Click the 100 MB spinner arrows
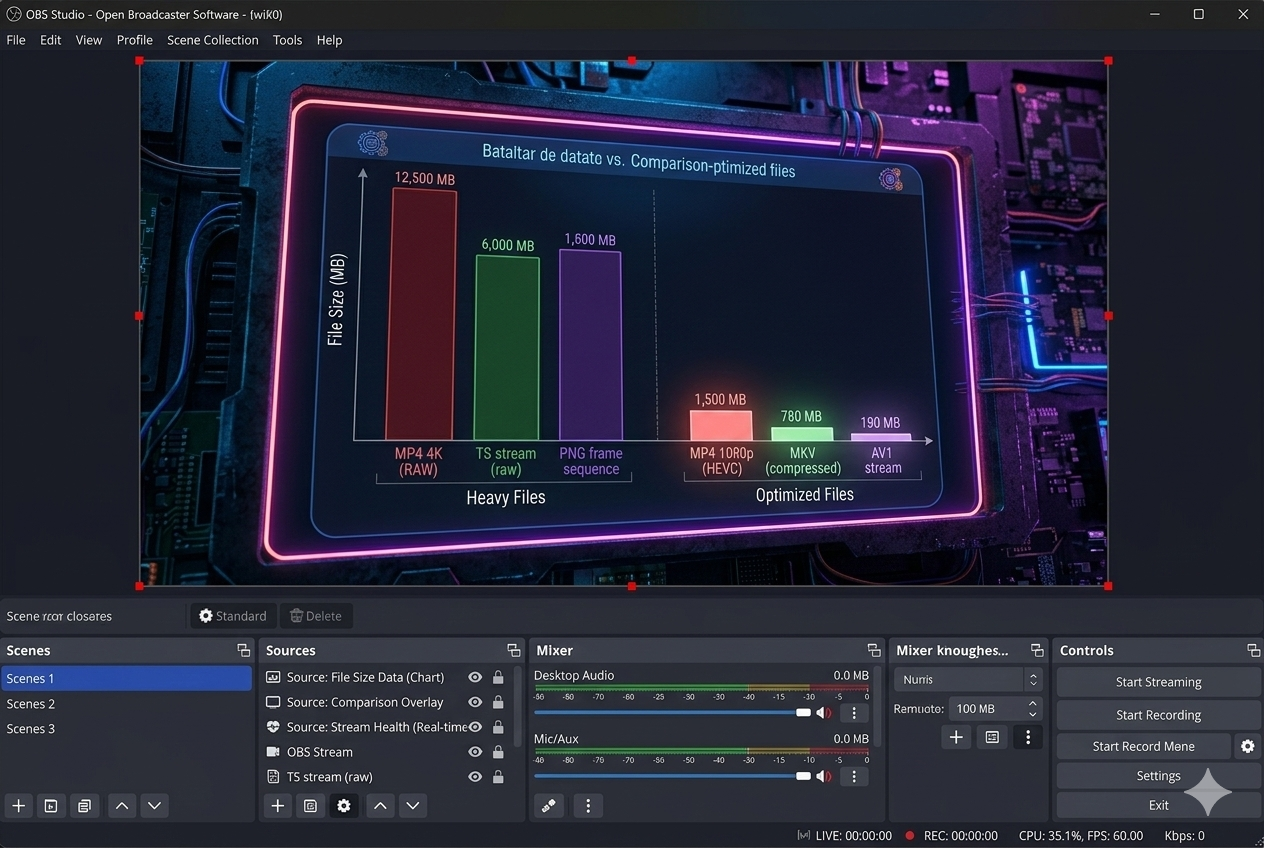The width and height of the screenshot is (1264, 848). (1032, 708)
